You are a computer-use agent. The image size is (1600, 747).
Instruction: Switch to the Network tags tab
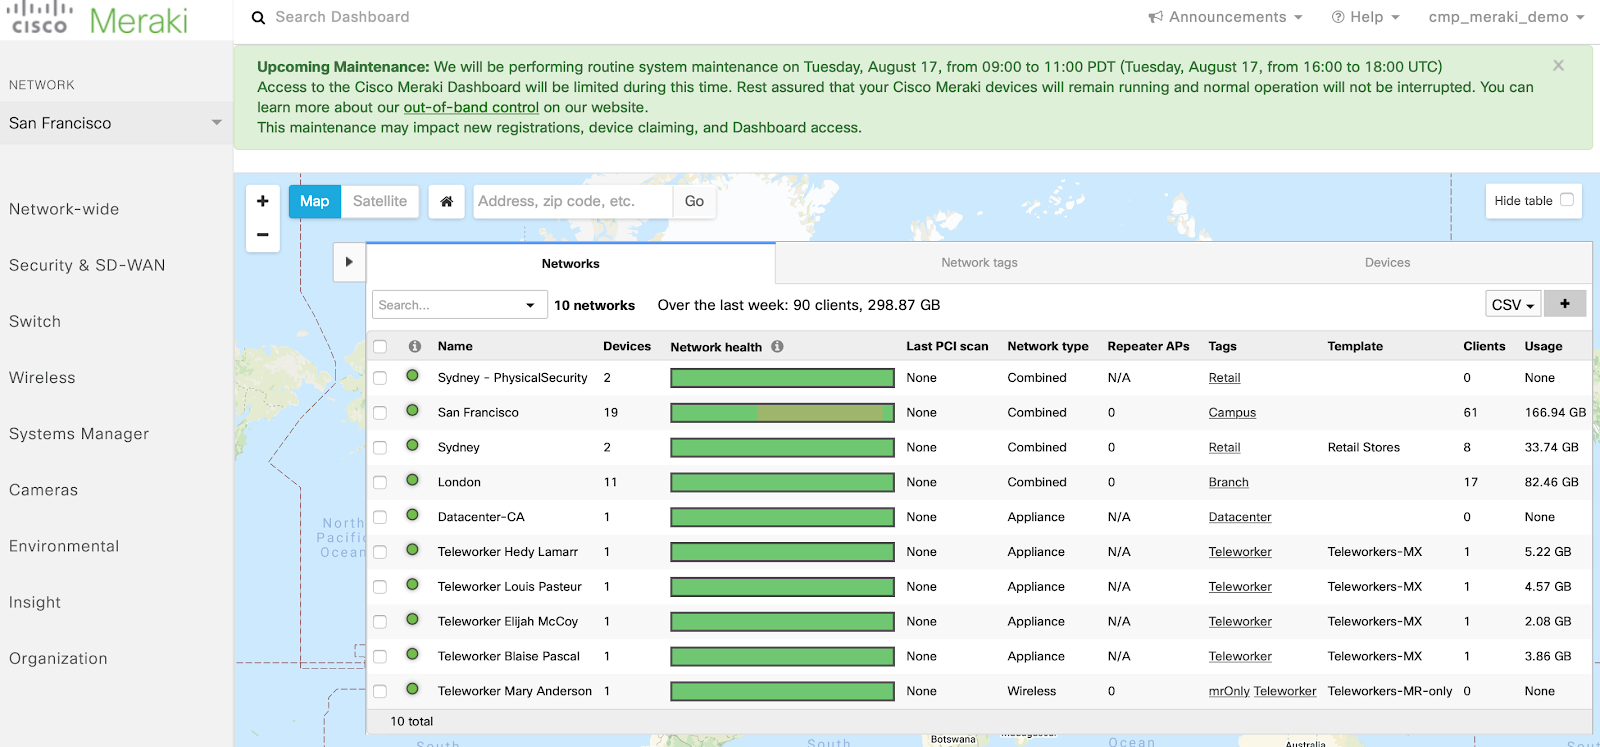click(979, 263)
